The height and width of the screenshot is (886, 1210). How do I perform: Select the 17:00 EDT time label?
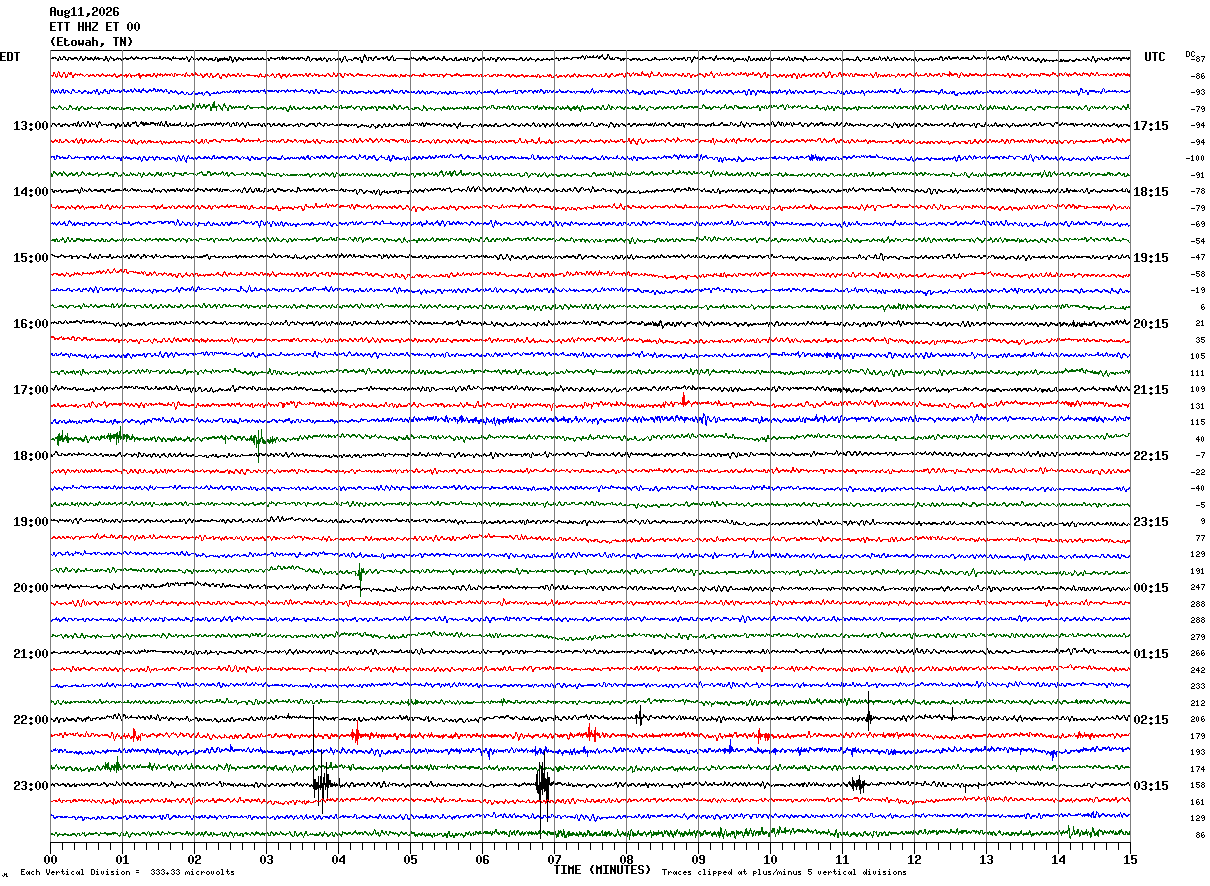[x=31, y=390]
